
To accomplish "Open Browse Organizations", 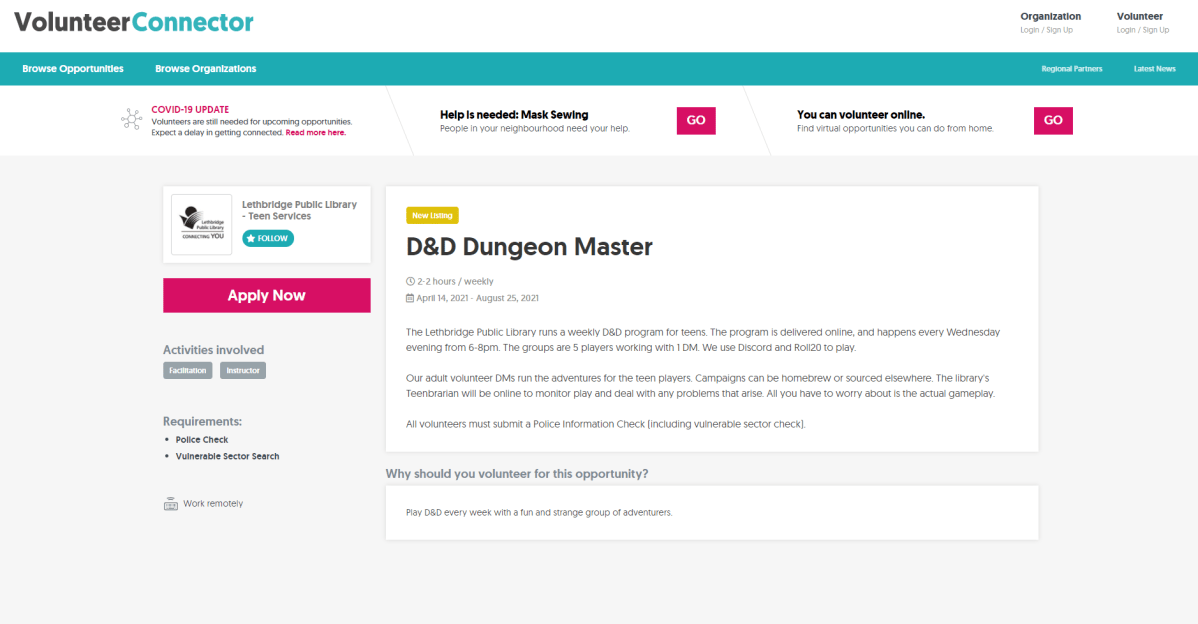I will (205, 68).
